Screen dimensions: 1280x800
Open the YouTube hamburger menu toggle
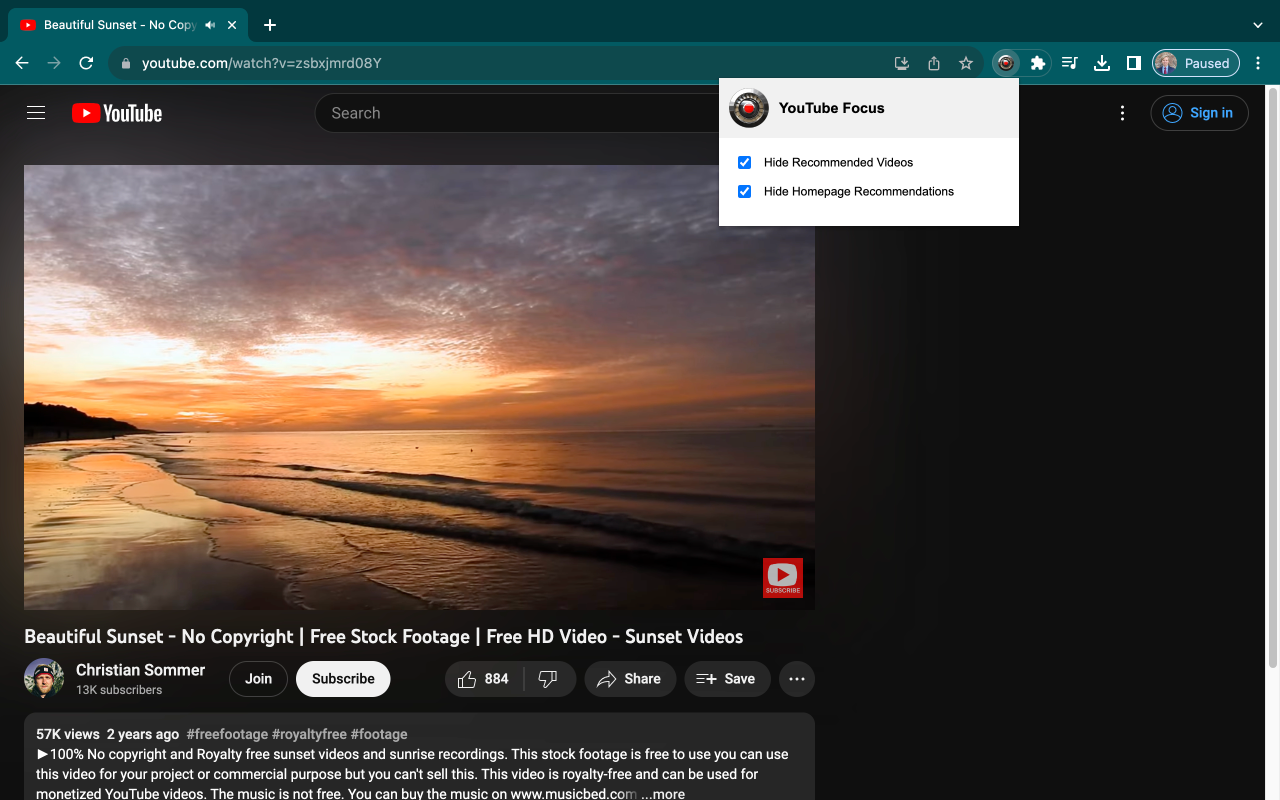point(36,112)
